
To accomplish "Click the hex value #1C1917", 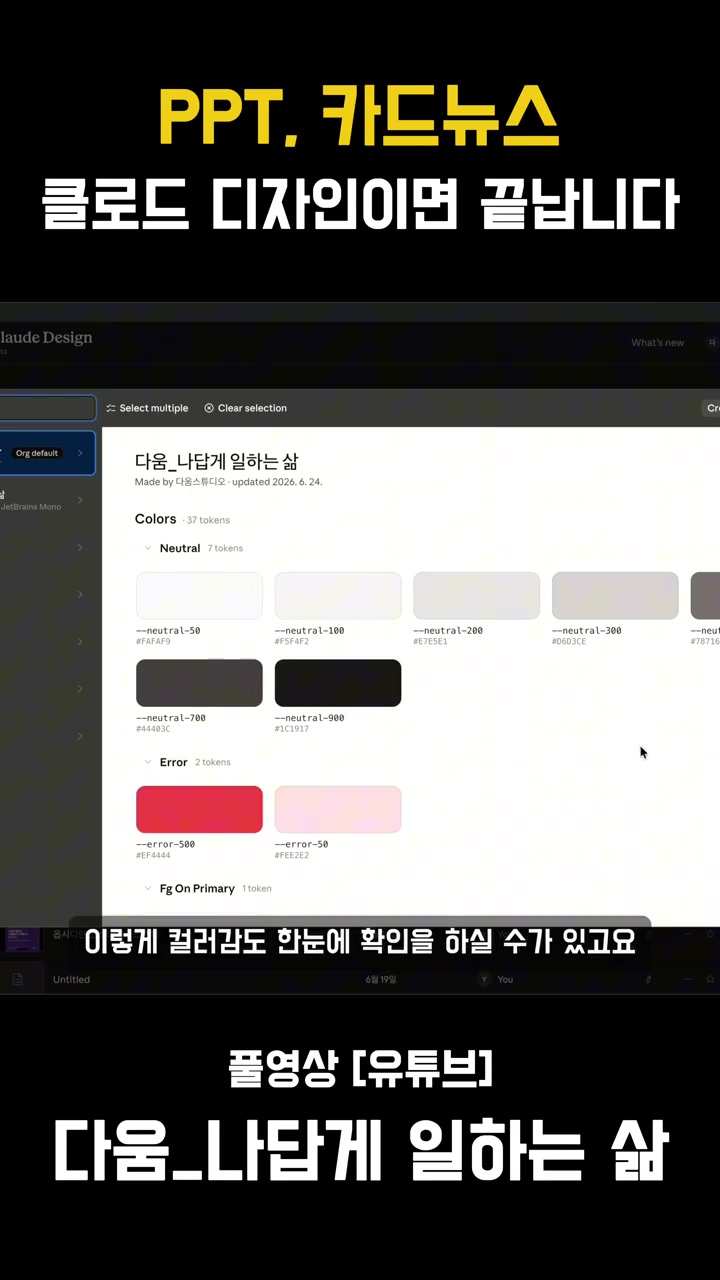I will [292, 728].
